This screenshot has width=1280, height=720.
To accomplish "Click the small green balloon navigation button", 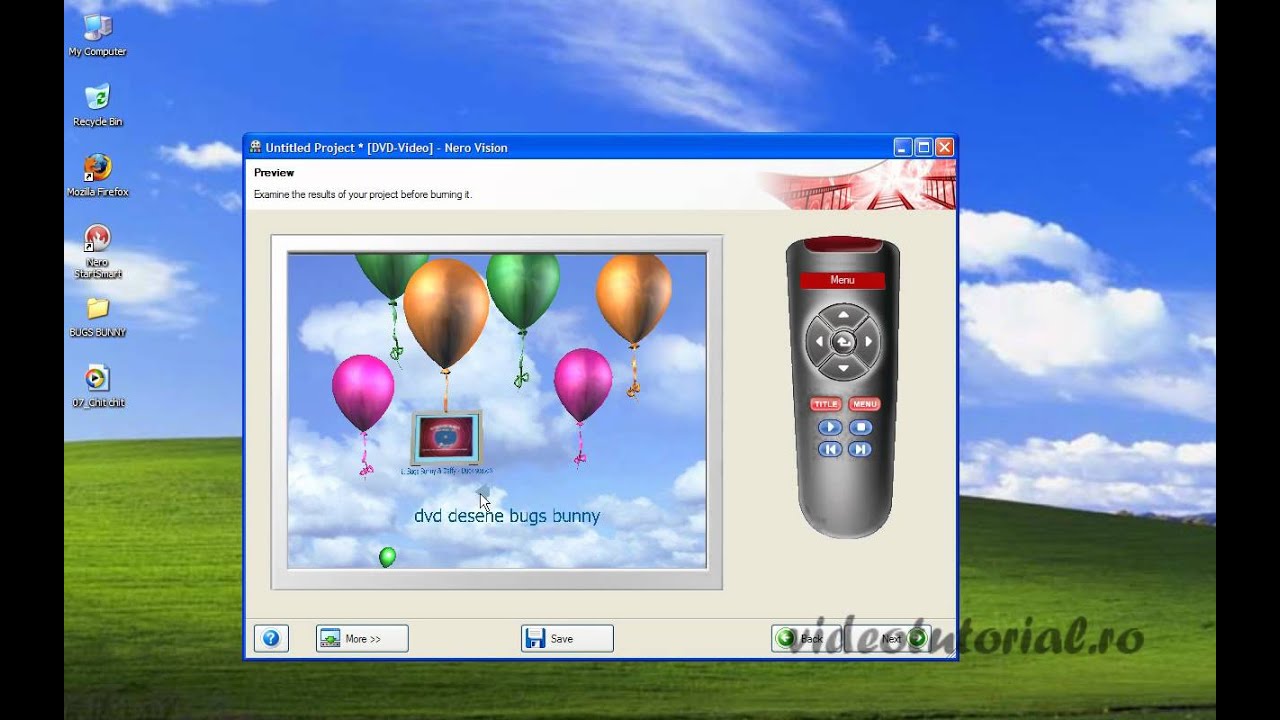I will pyautogui.click(x=388, y=557).
